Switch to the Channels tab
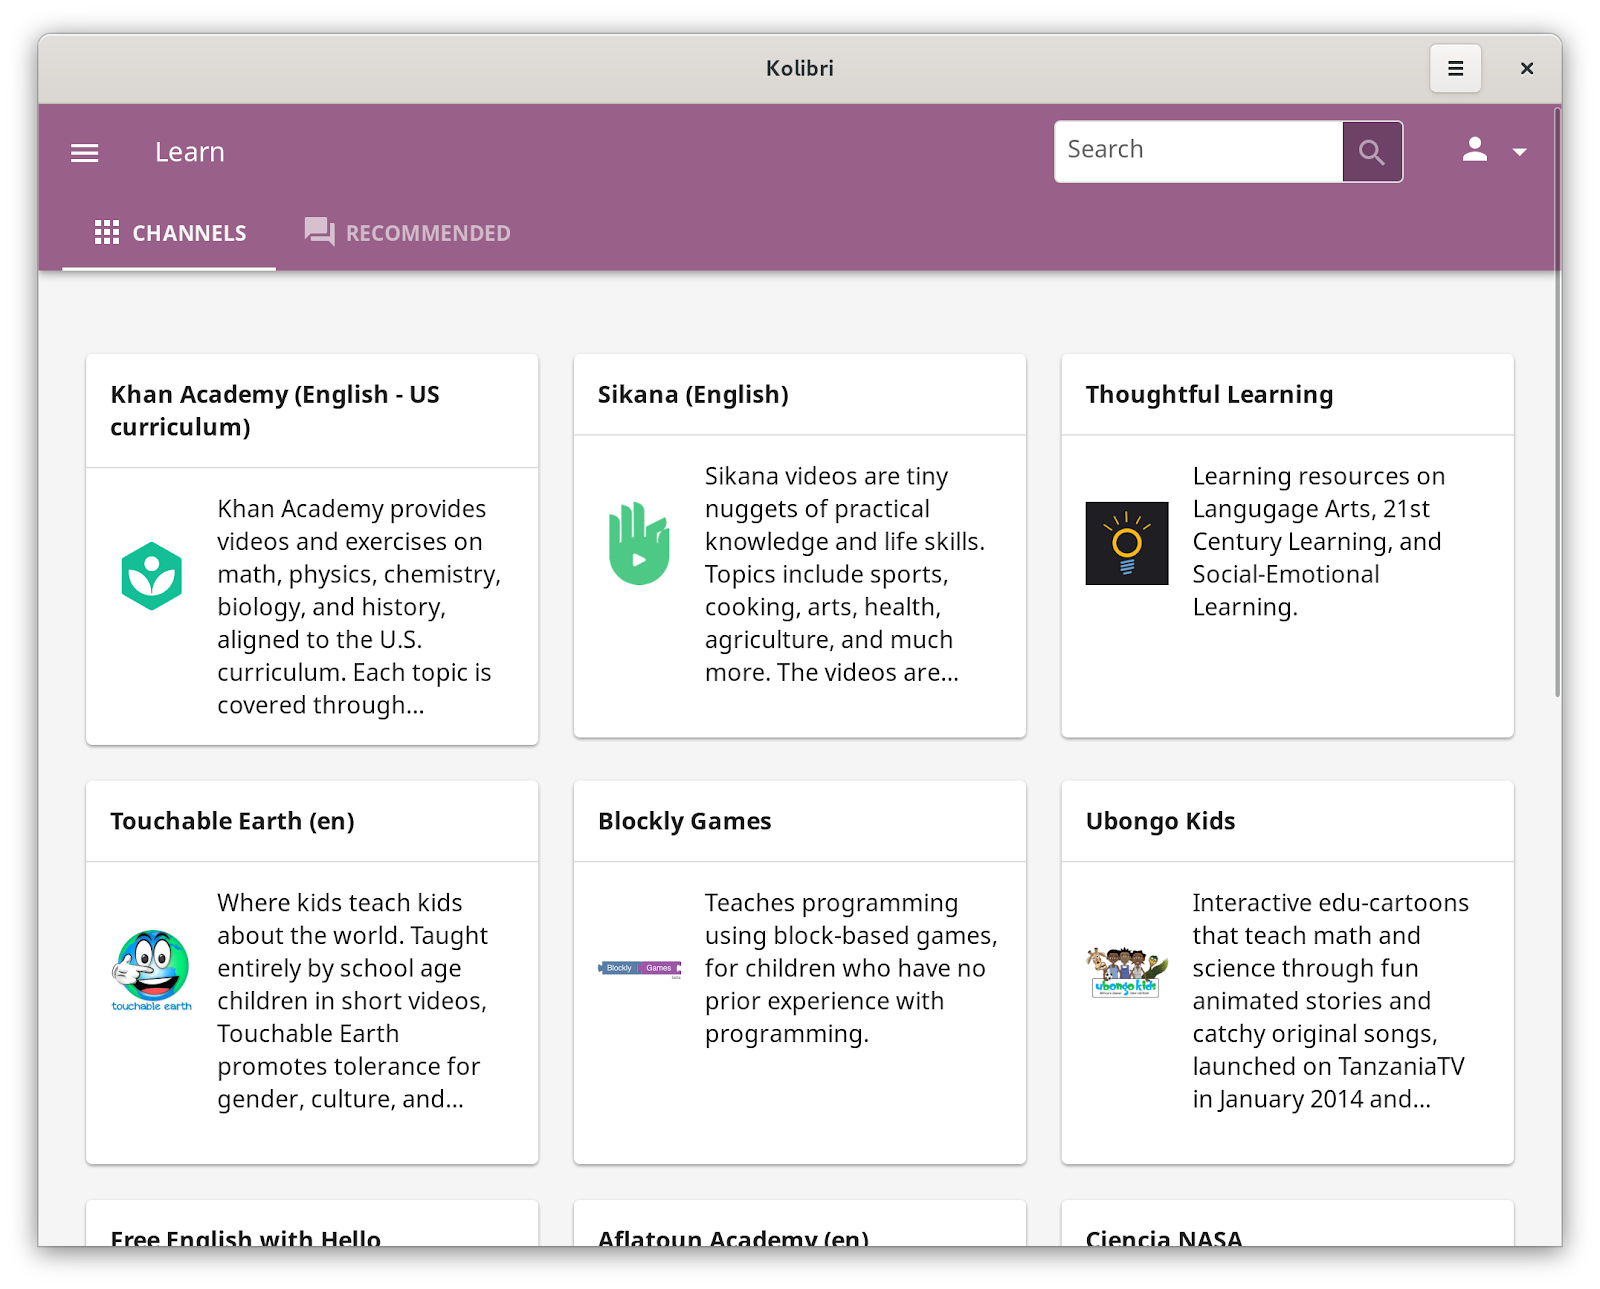1600x1289 pixels. 170,233
